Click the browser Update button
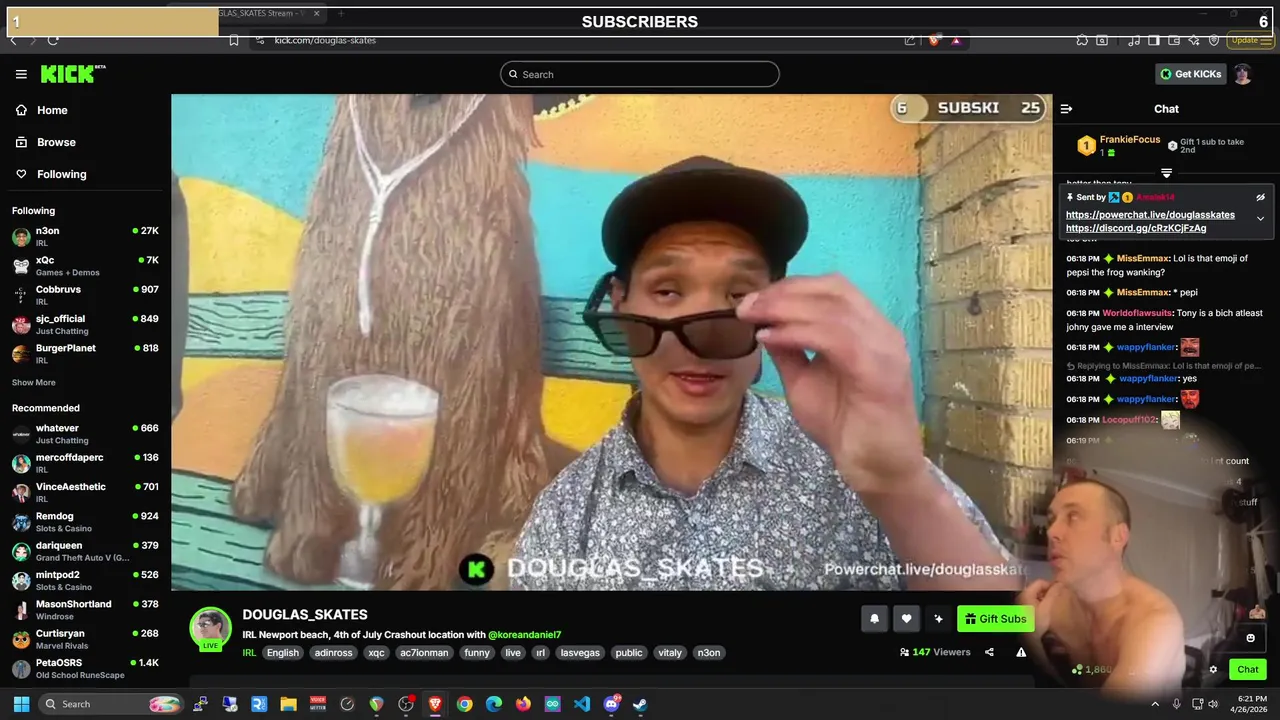 click(x=1251, y=40)
